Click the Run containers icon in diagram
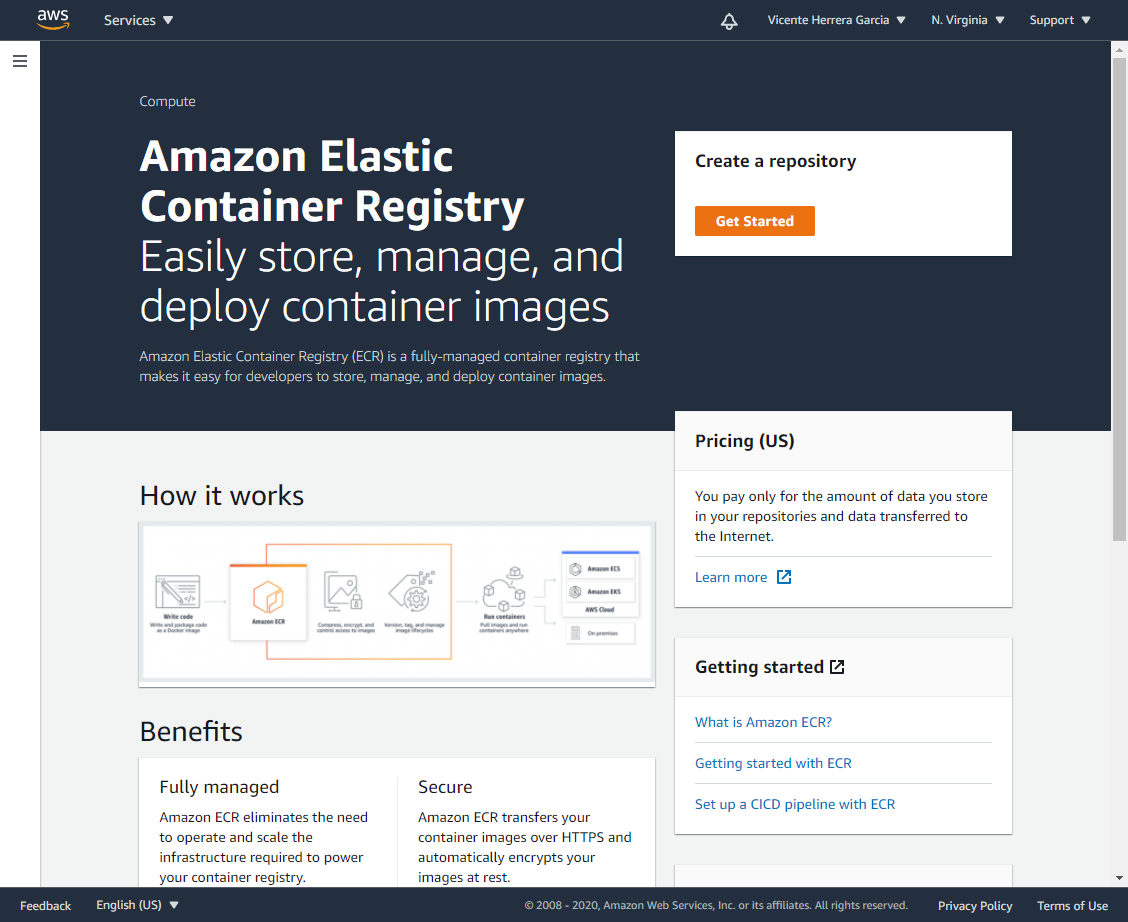The height and width of the screenshot is (922, 1128). (504, 590)
